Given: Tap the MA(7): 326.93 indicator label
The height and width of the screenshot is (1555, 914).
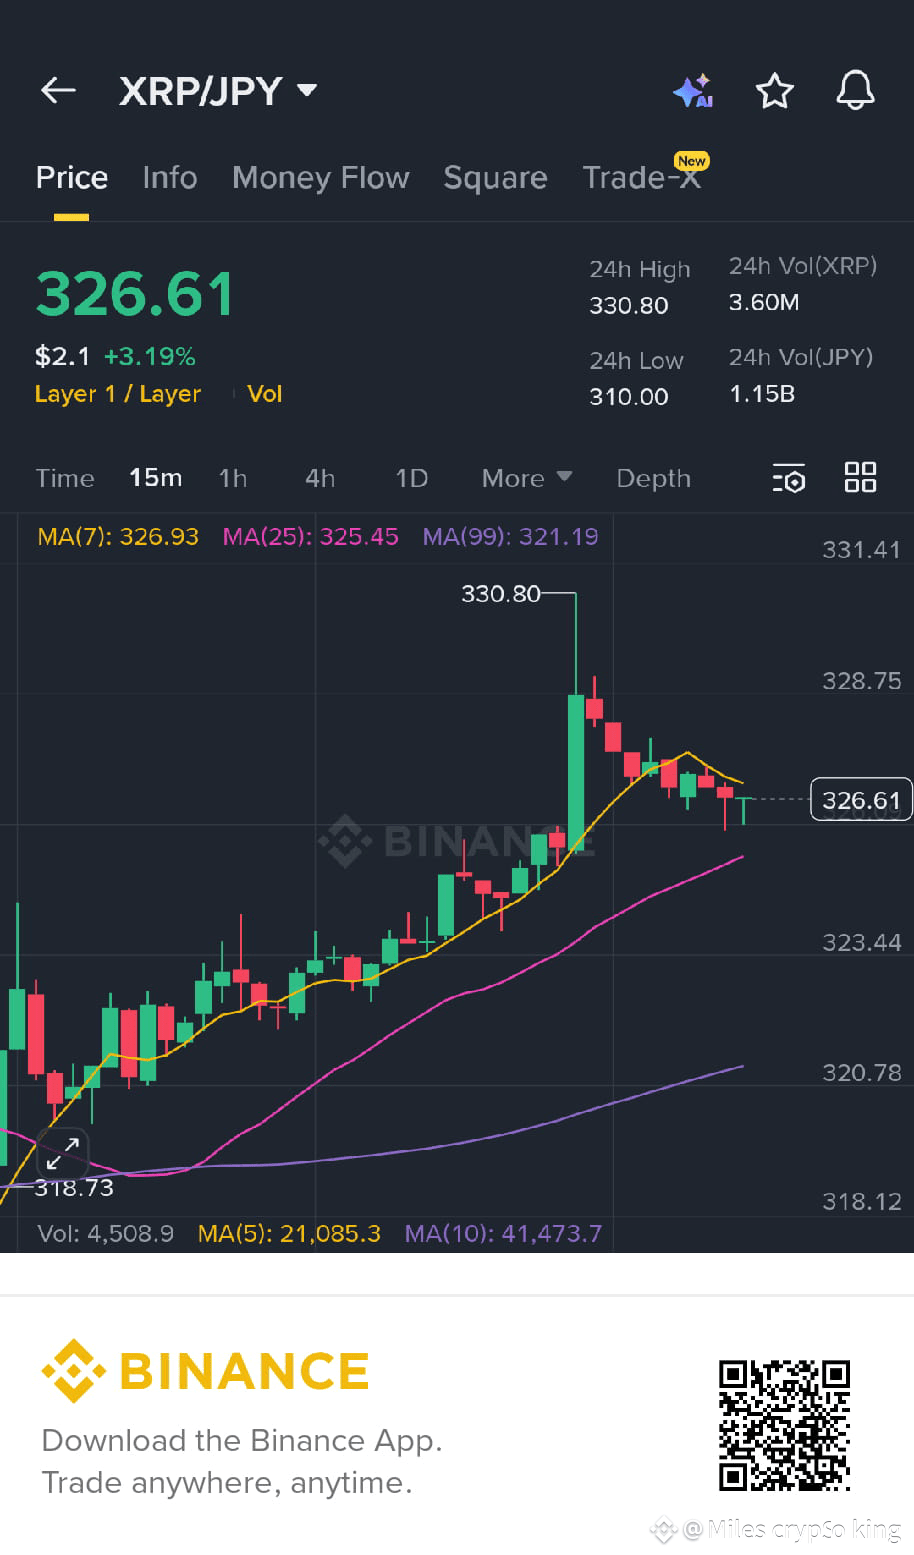Looking at the screenshot, I should click(x=118, y=537).
